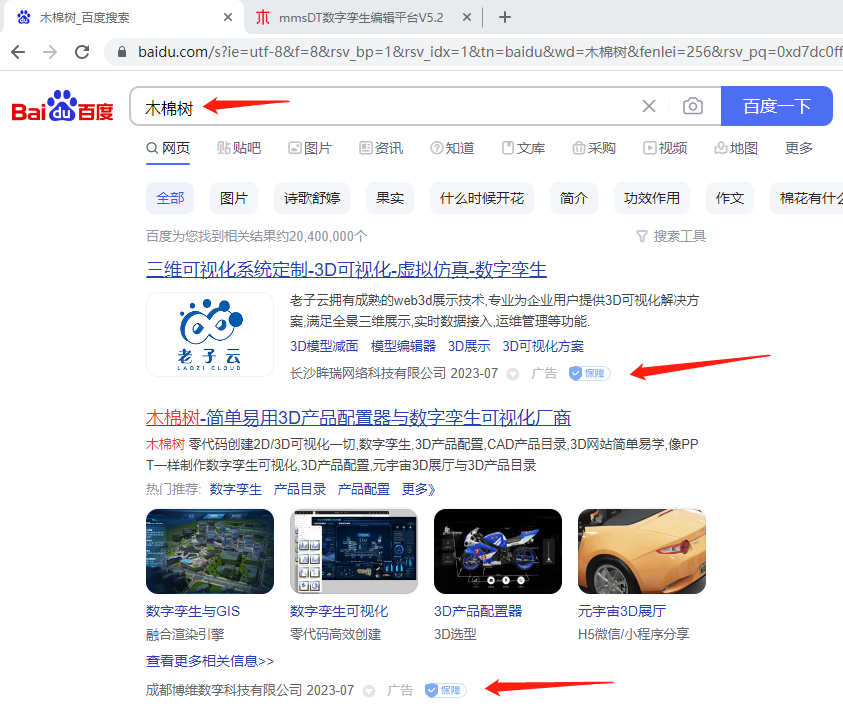
Task: Click 保障 badge on the 长沙眸瑞 ad
Action: coord(589,373)
